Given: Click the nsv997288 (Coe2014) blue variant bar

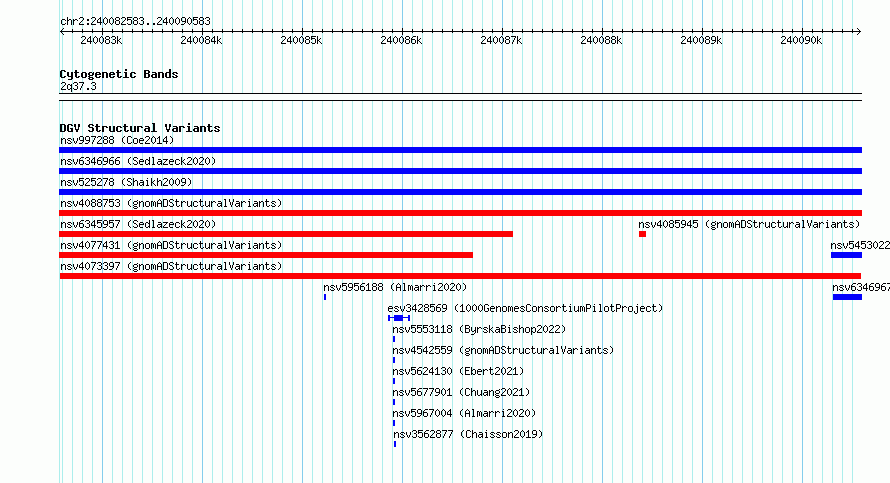Looking at the screenshot, I should [x=460, y=150].
